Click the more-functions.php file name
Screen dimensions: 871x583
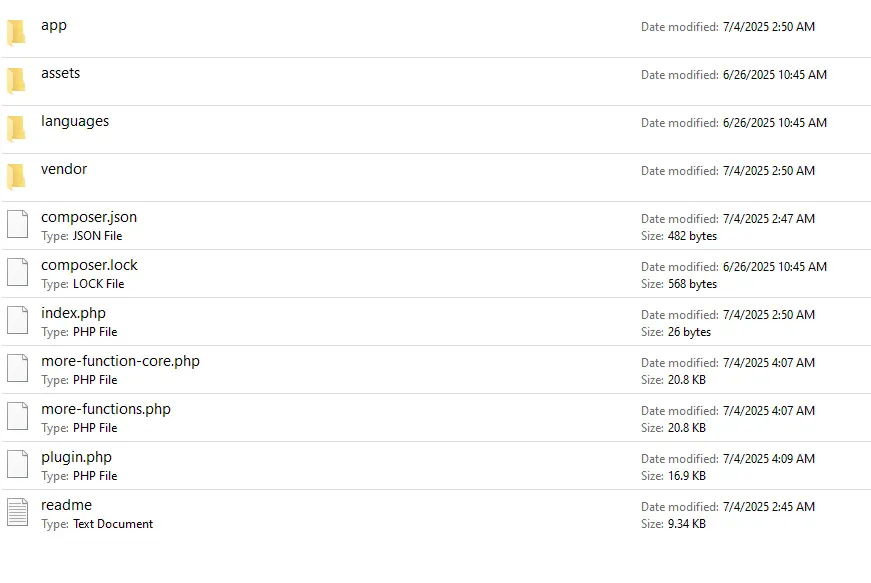pyautogui.click(x=106, y=409)
